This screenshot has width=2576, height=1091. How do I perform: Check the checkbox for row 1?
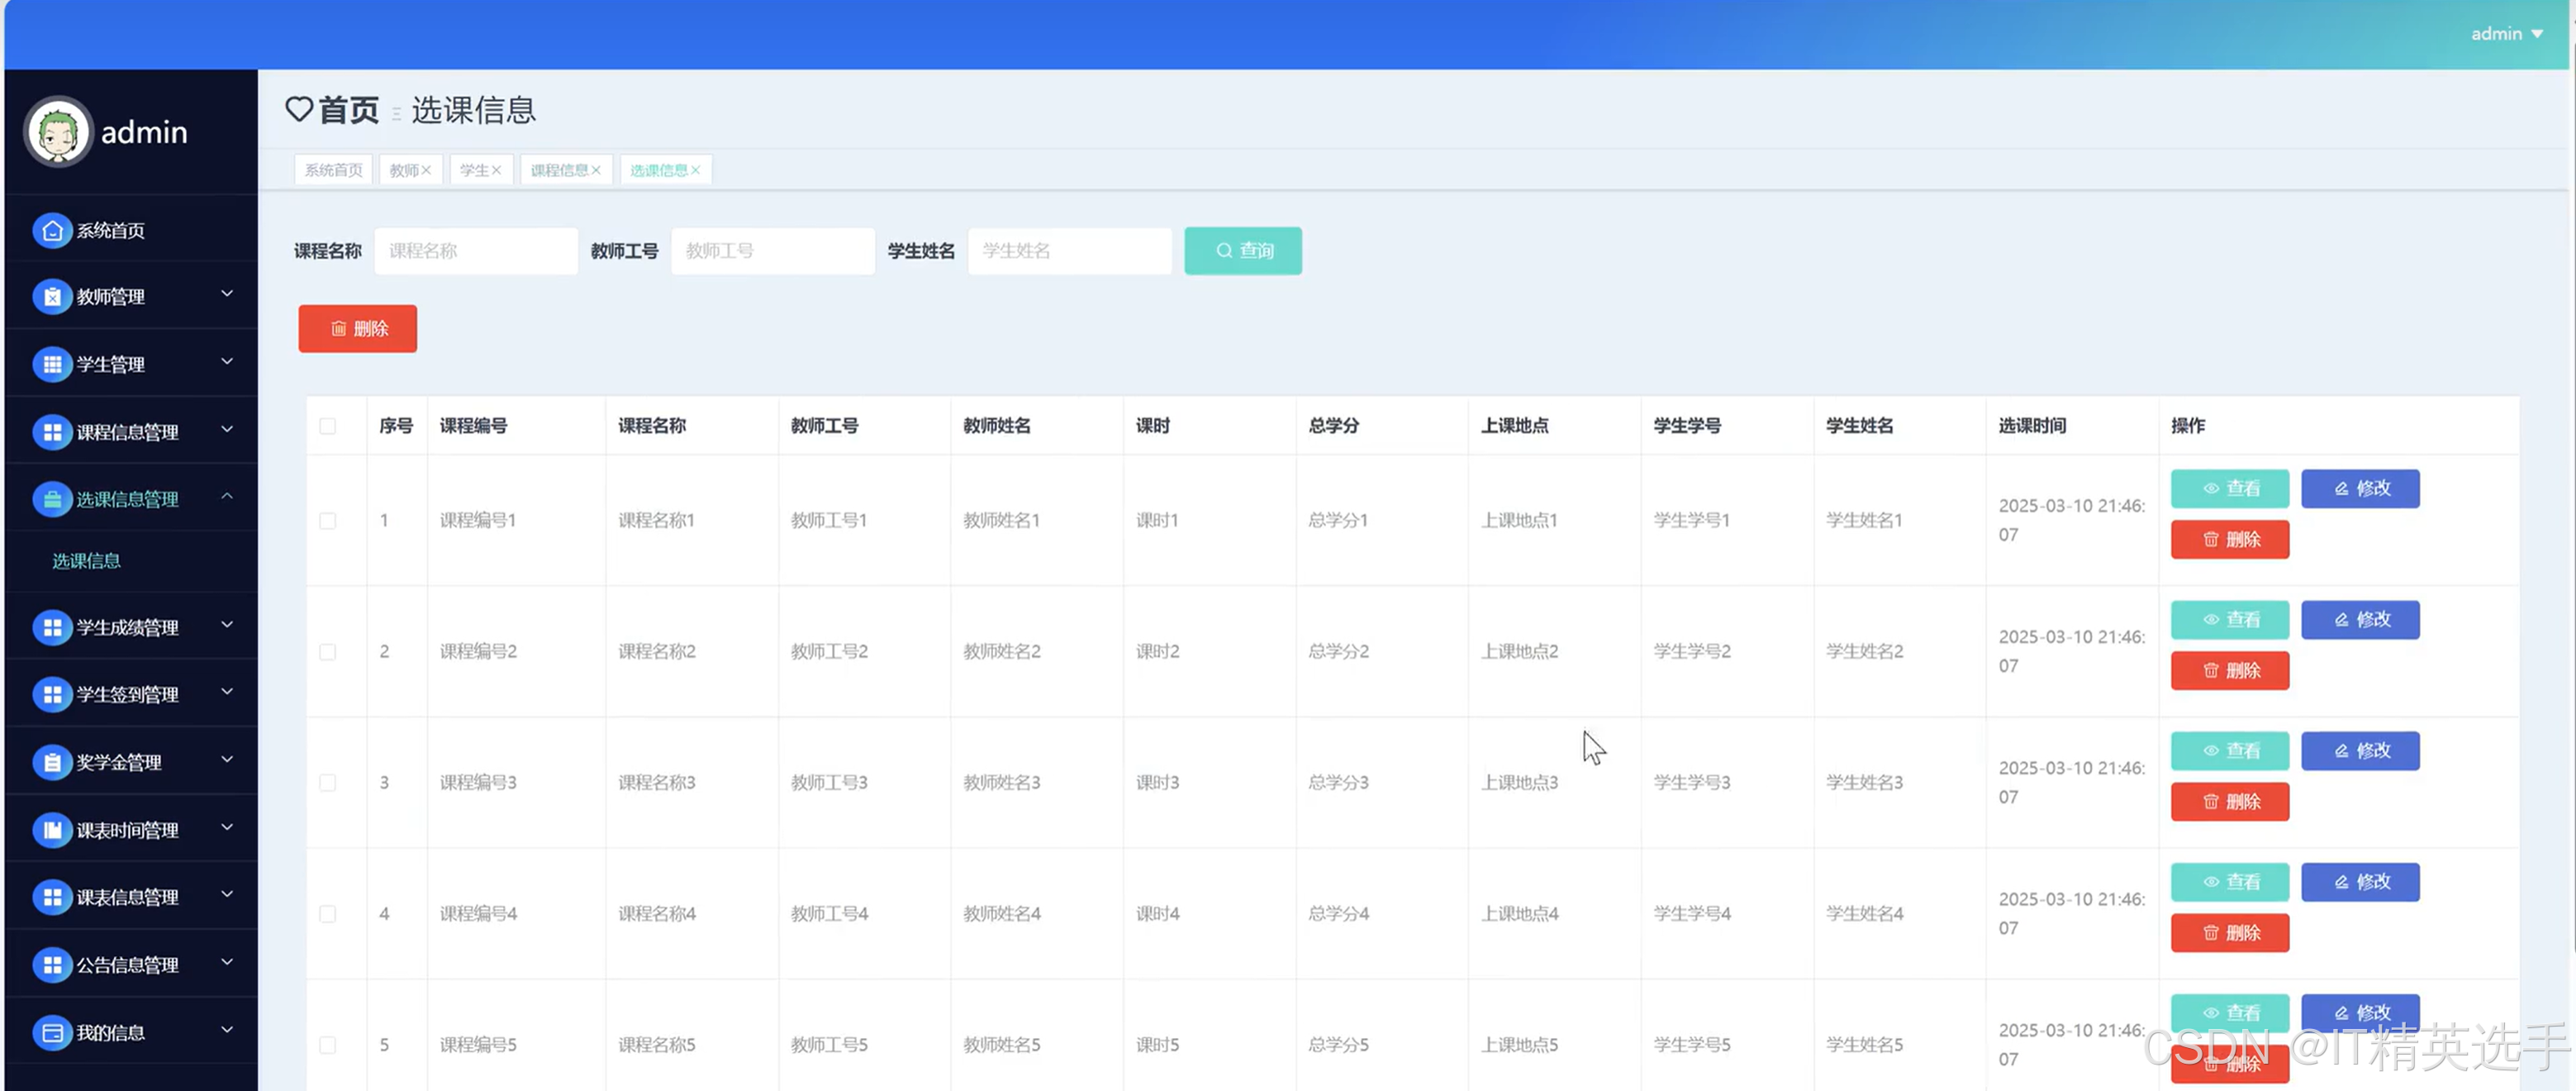(x=328, y=521)
